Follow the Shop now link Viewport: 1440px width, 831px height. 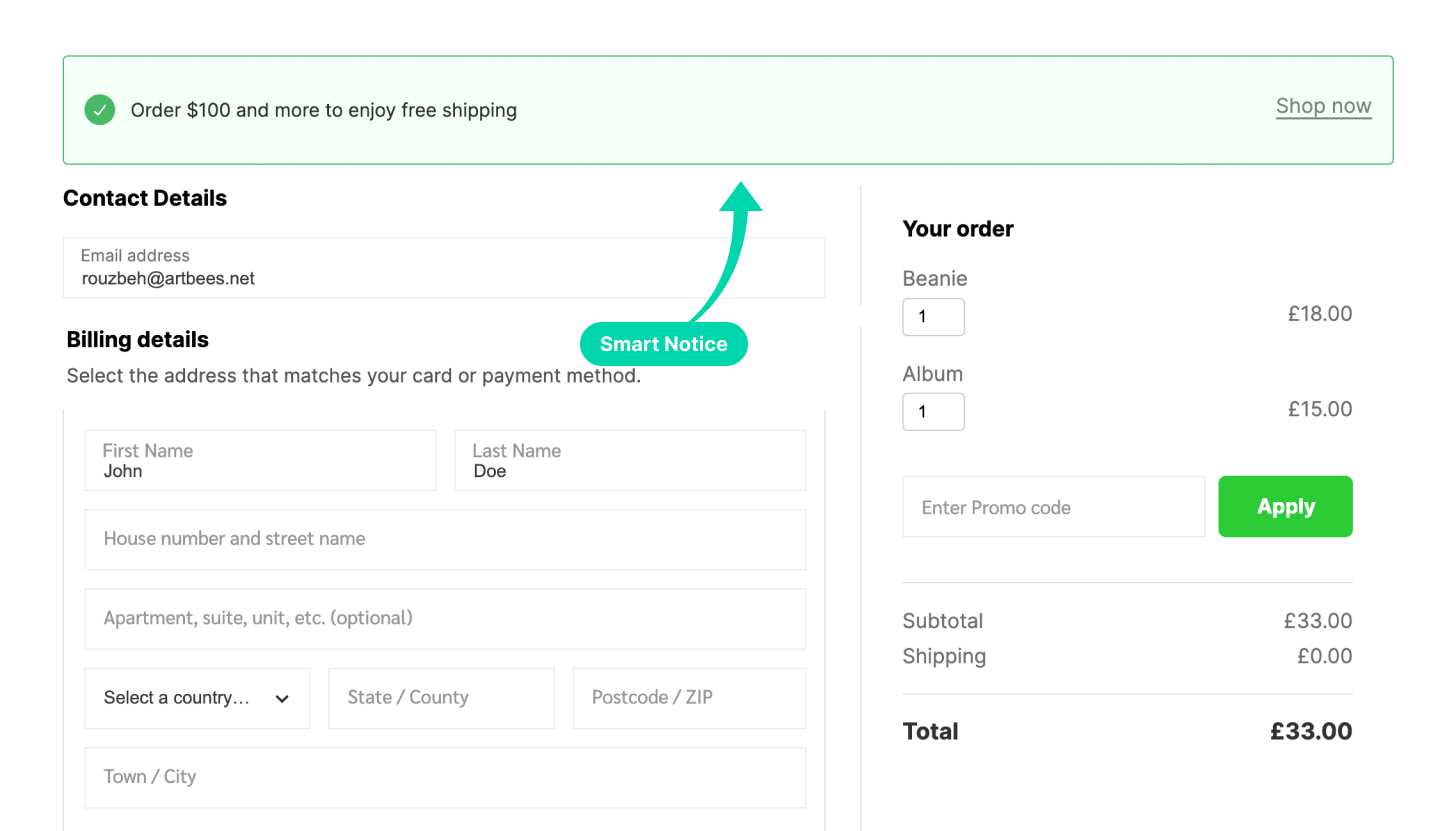tap(1323, 106)
